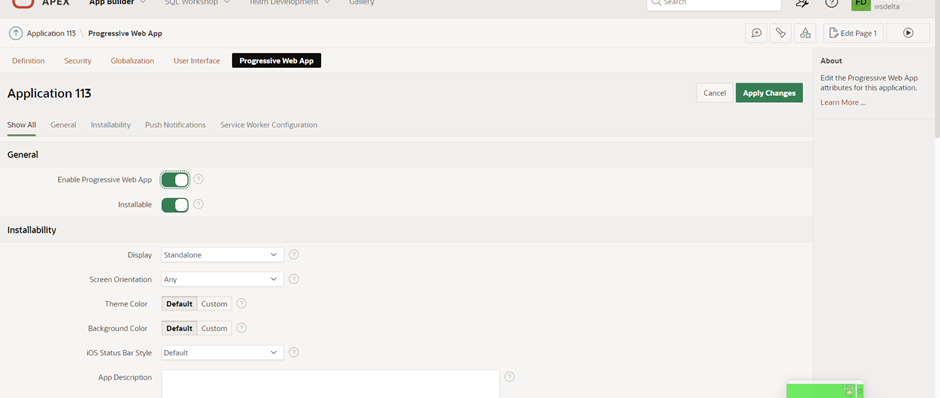Select Default for Background Color

click(179, 328)
